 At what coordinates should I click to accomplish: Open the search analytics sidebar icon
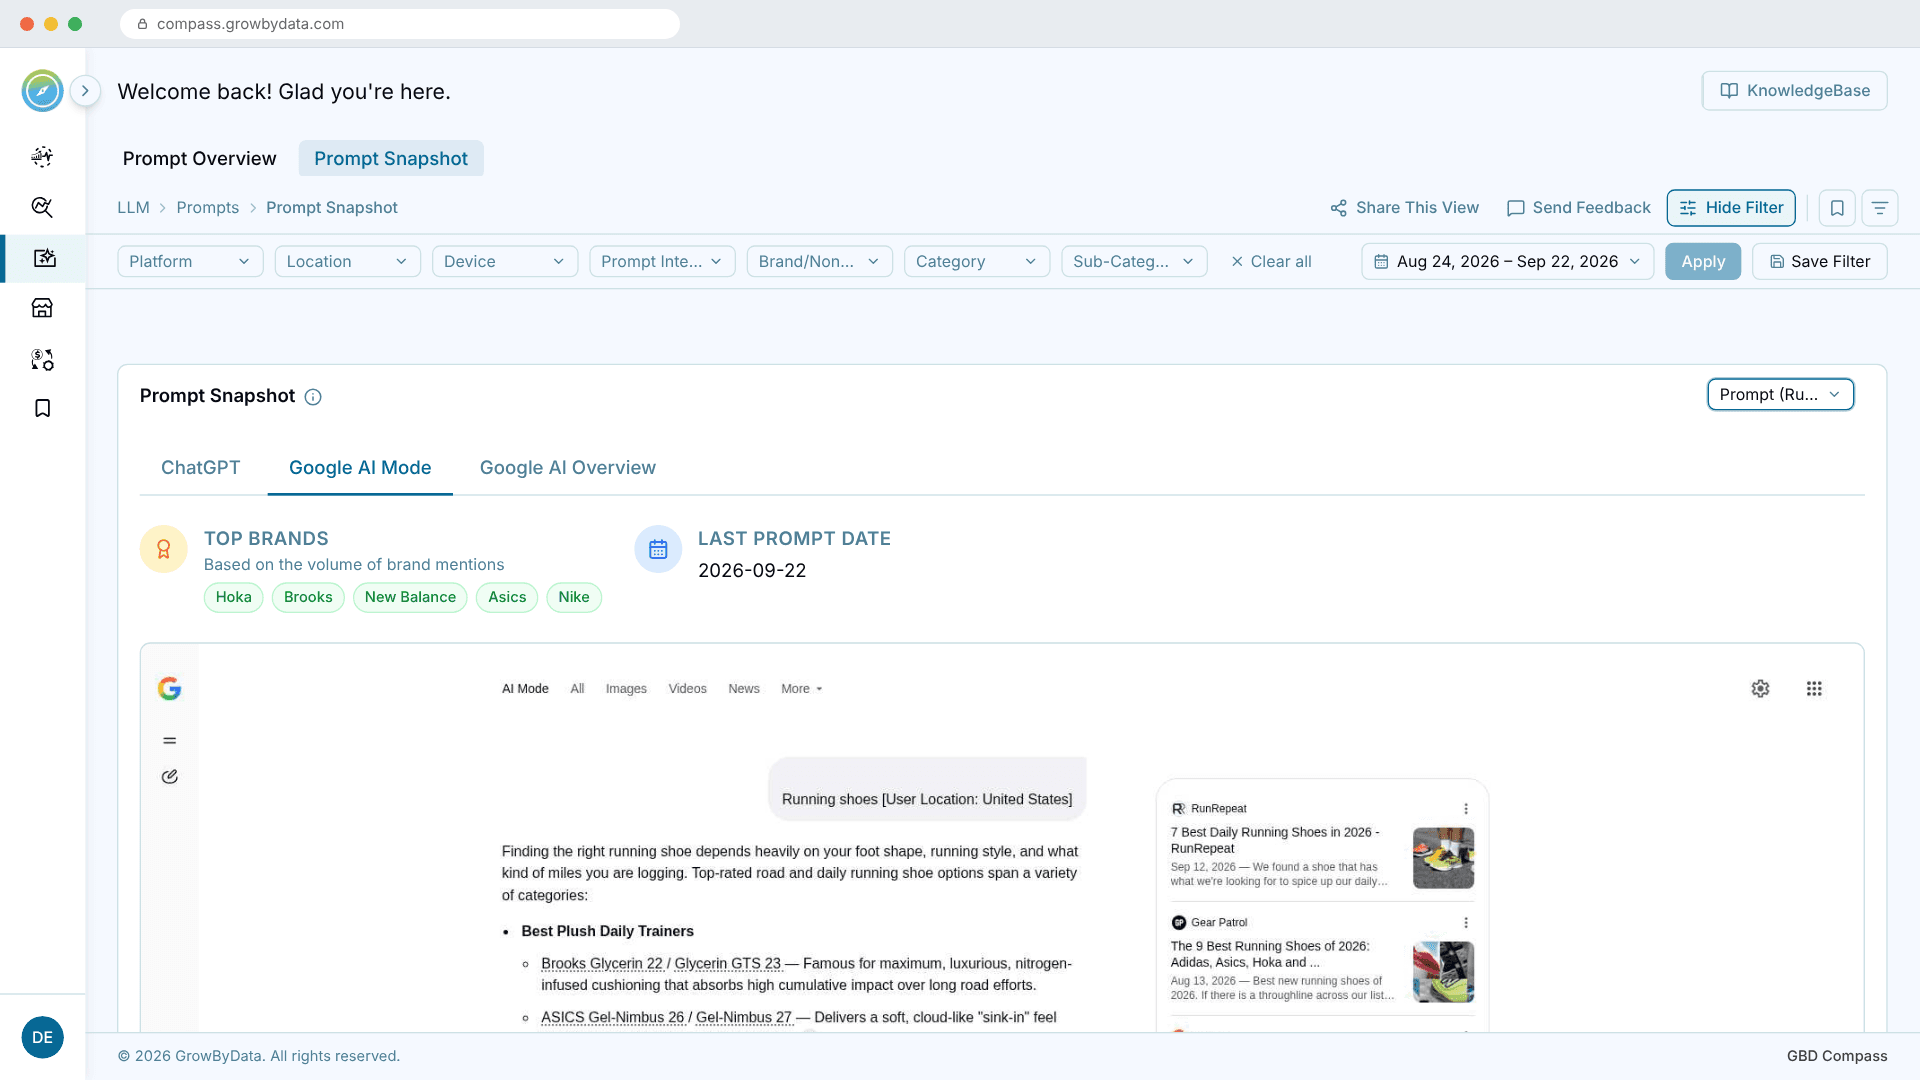42,207
